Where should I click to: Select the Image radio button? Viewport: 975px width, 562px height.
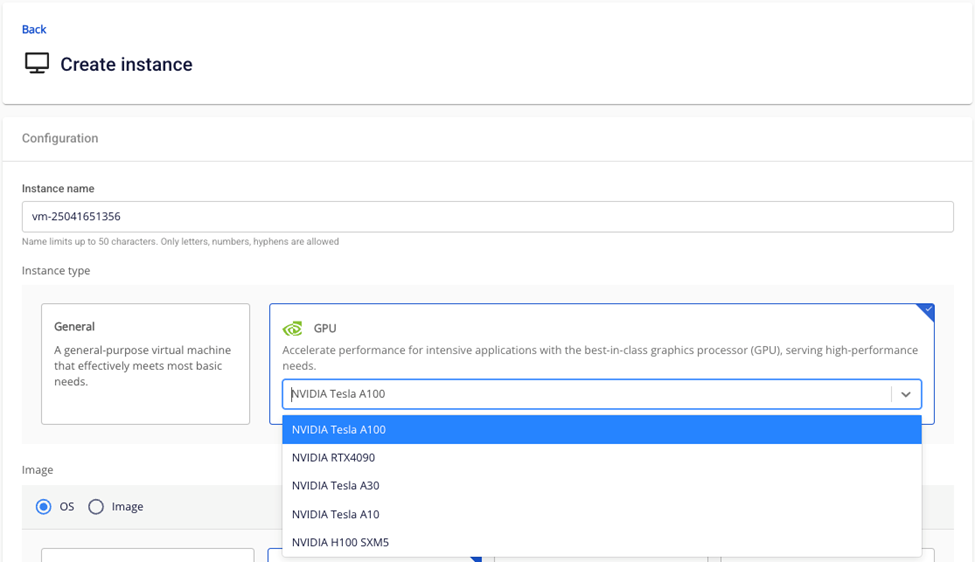click(x=96, y=507)
